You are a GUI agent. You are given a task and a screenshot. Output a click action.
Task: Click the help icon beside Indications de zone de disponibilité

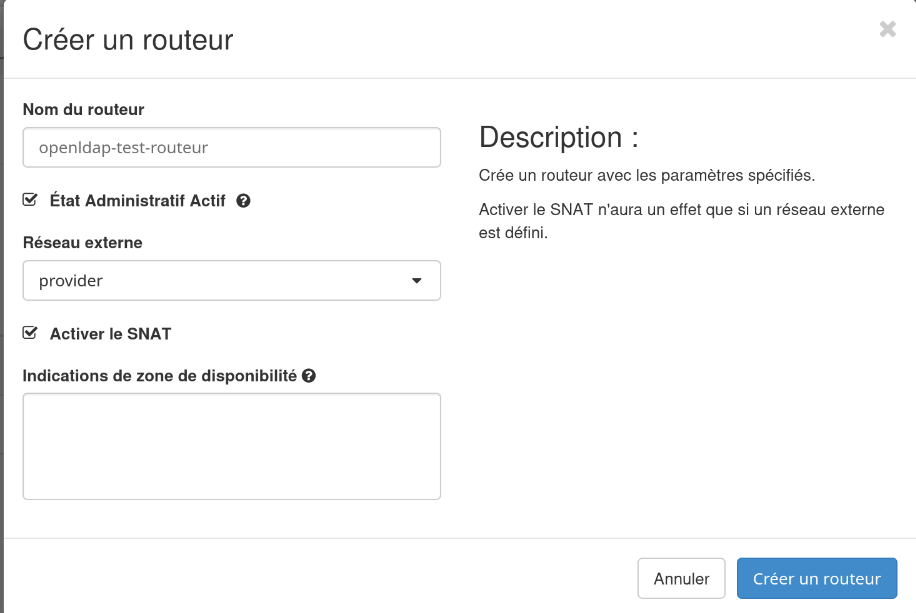(x=309, y=375)
